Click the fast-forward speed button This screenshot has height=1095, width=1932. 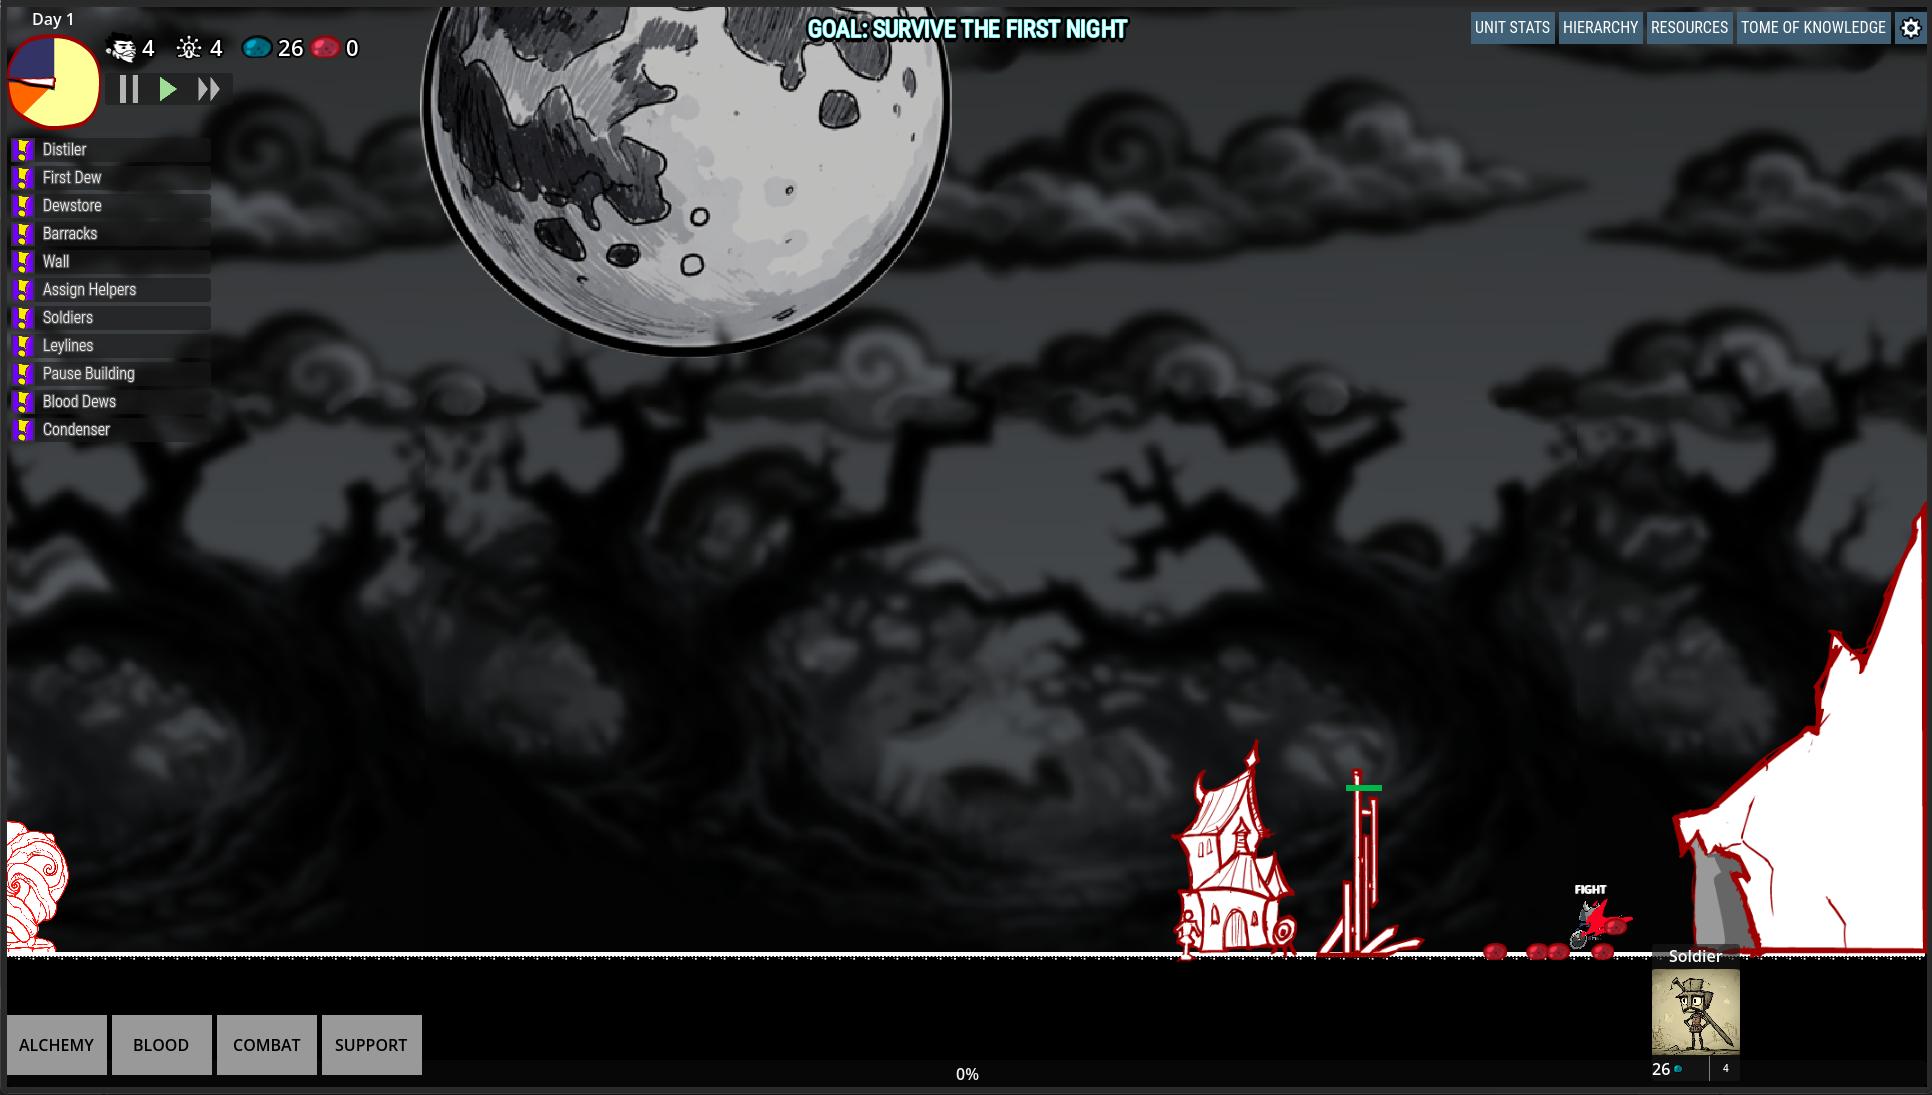[x=208, y=90]
